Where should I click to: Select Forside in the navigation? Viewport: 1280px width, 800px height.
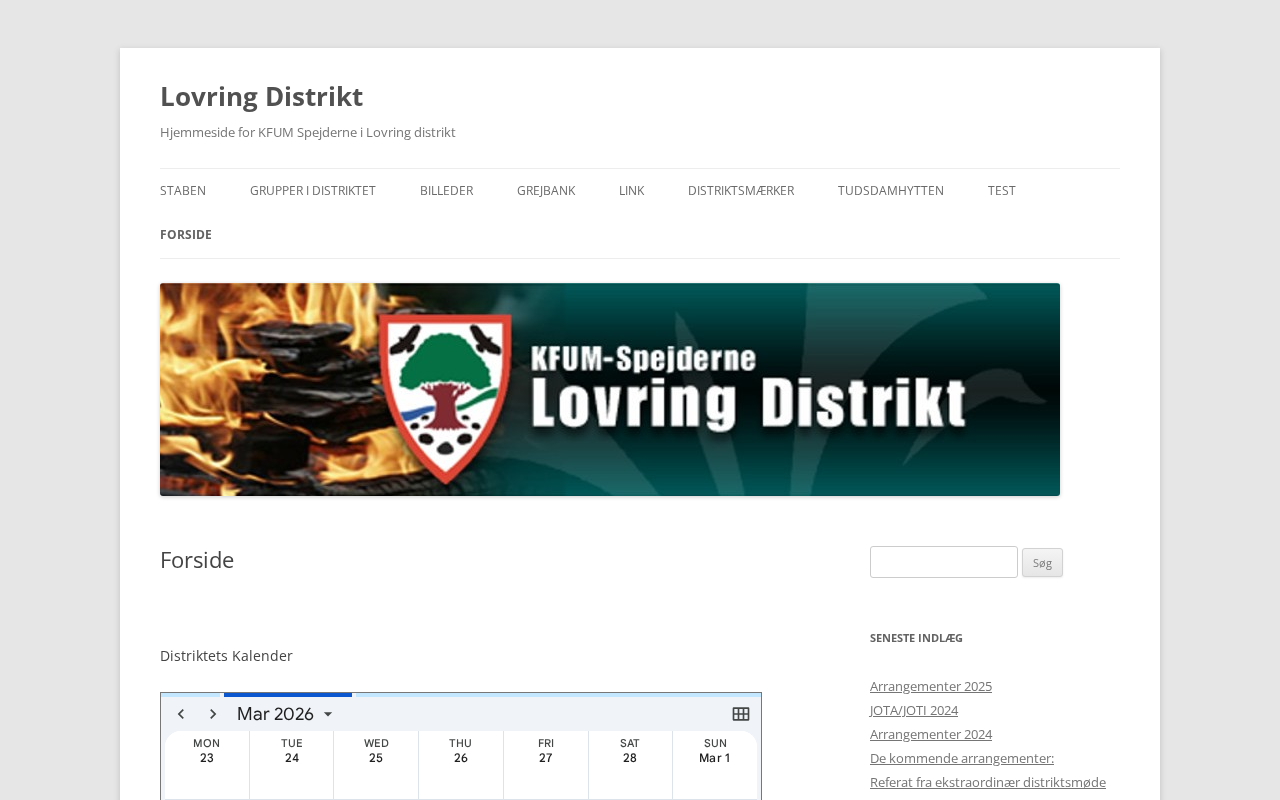click(x=186, y=235)
